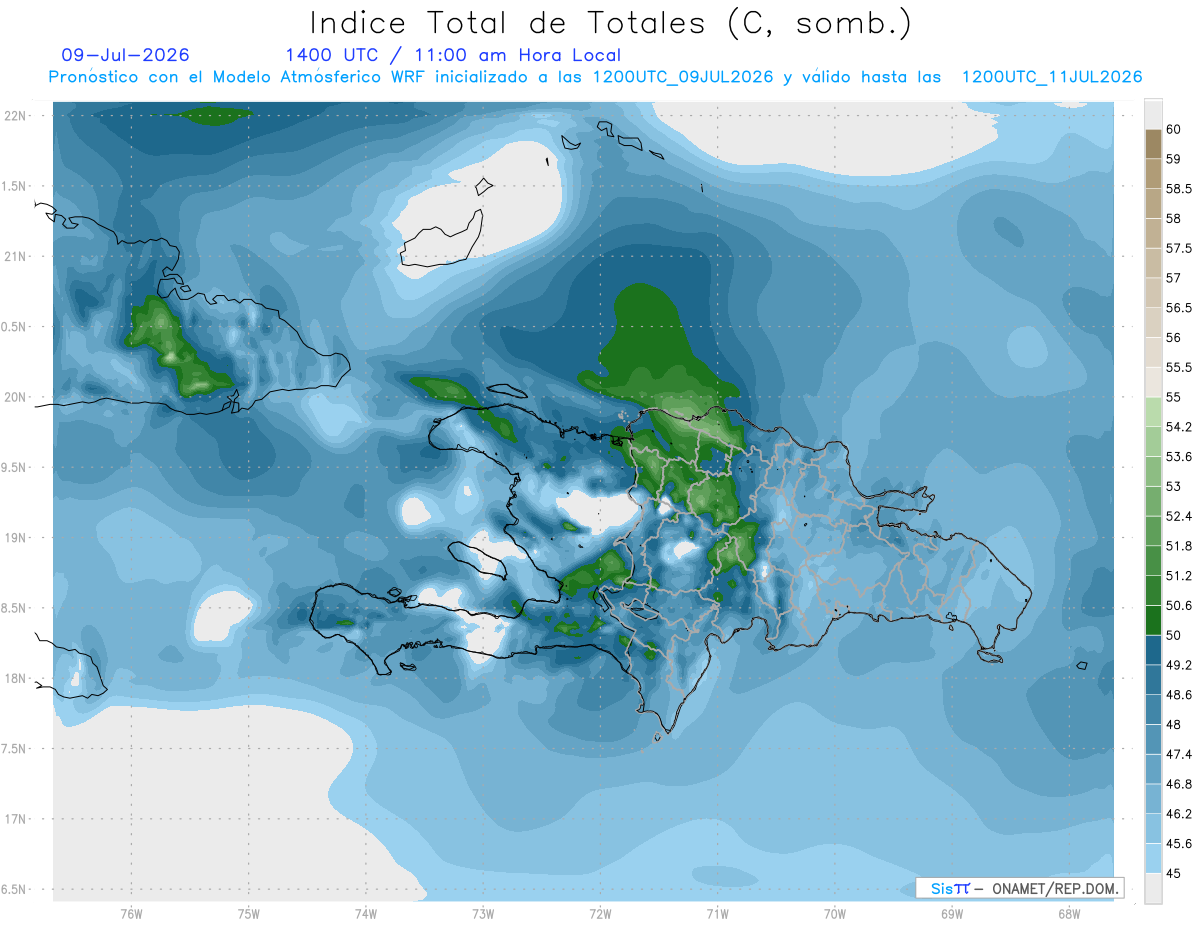Viewport: 1200px width, 927px height.
Task: Click colorbar value "55.5"
Action: pyautogui.click(x=1179, y=368)
